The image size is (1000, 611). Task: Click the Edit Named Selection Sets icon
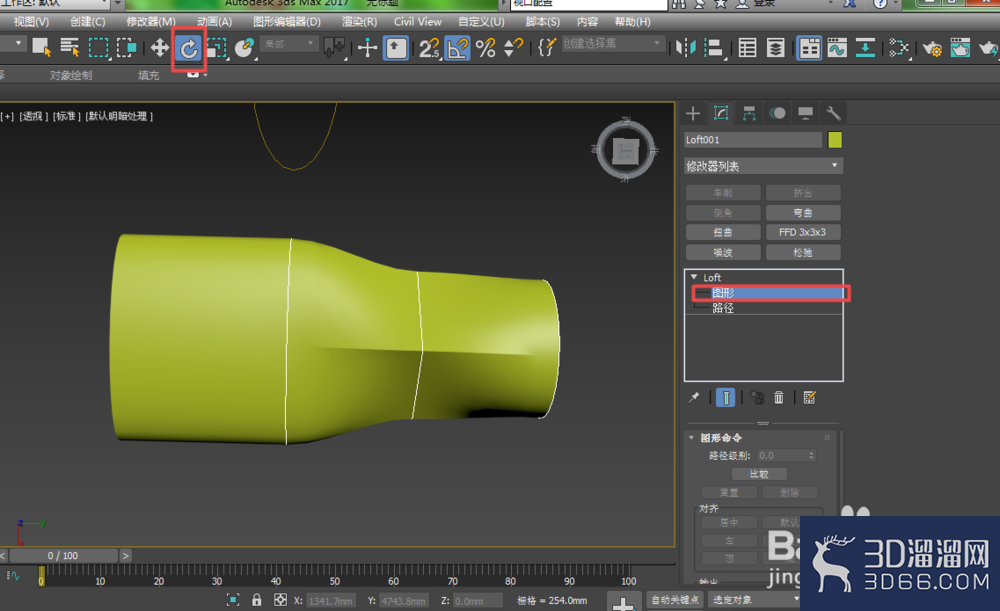[x=547, y=47]
